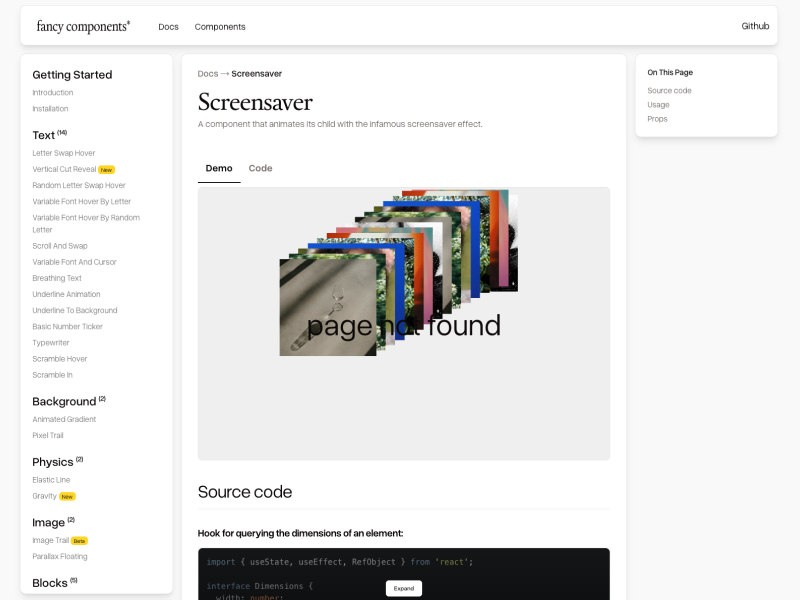Open Basic Number Ticker component
This screenshot has height=600, width=800.
pos(67,327)
